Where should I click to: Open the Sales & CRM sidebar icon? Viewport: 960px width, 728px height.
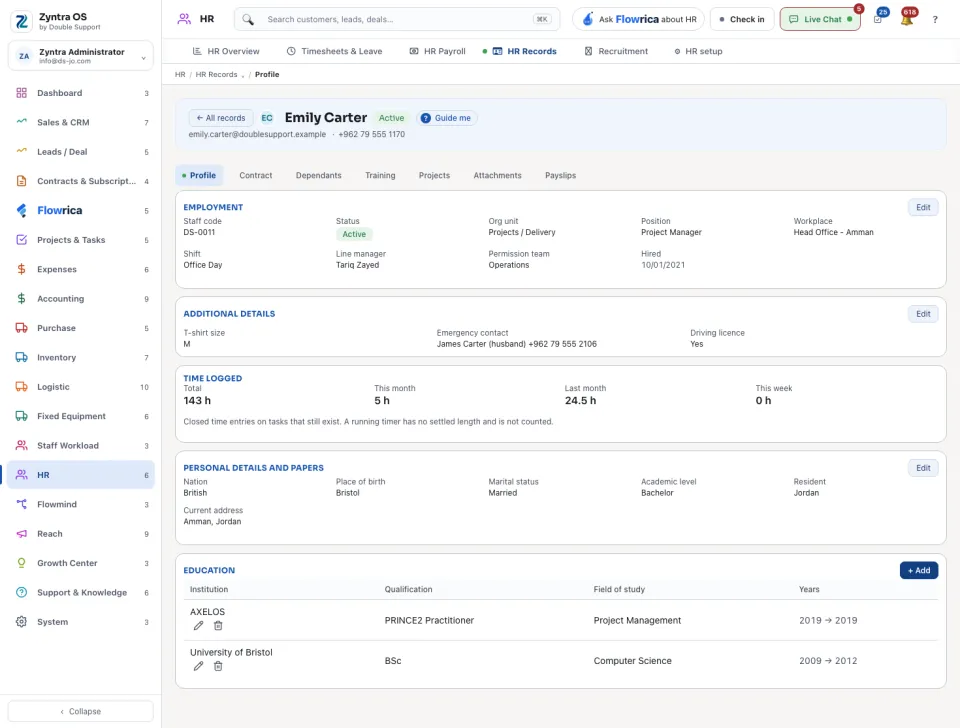click(x=21, y=122)
